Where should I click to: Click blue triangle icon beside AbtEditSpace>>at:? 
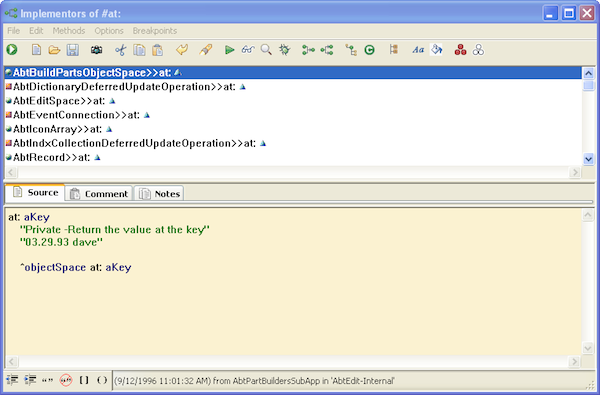(112, 101)
